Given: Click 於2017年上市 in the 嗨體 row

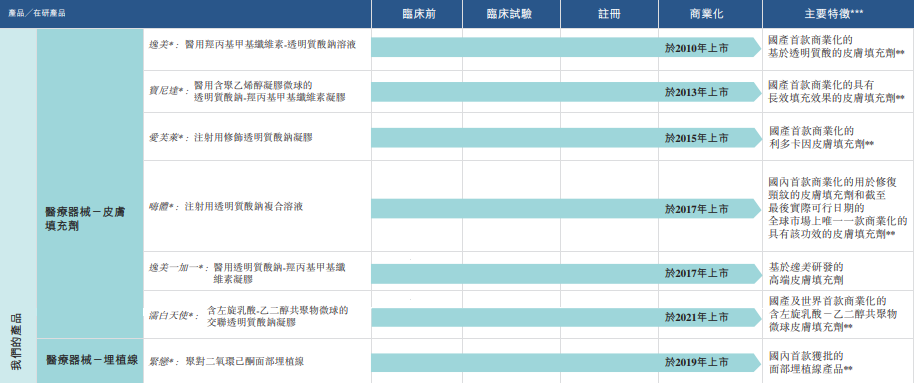Looking at the screenshot, I should click(x=697, y=209).
